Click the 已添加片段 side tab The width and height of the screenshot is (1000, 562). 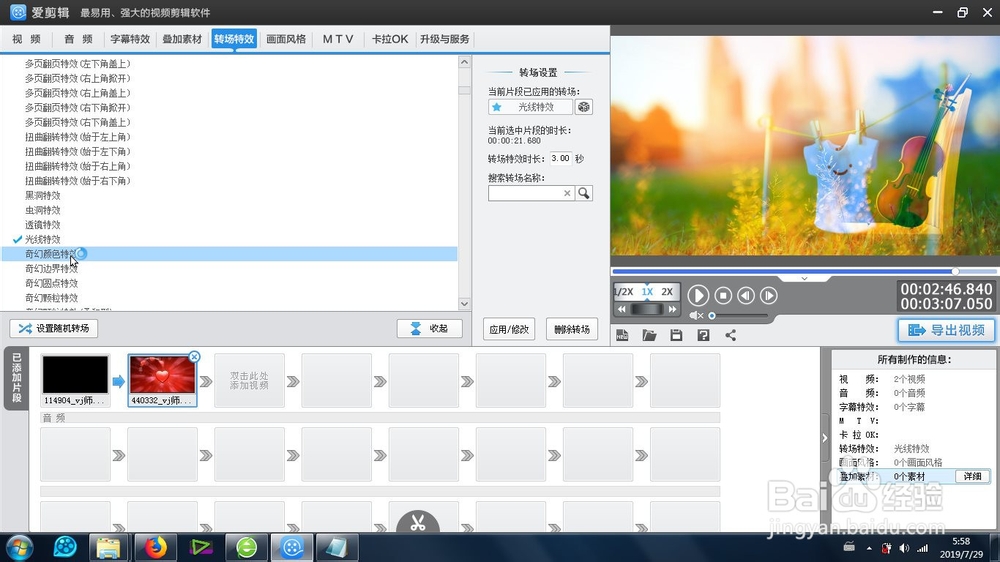click(17, 378)
